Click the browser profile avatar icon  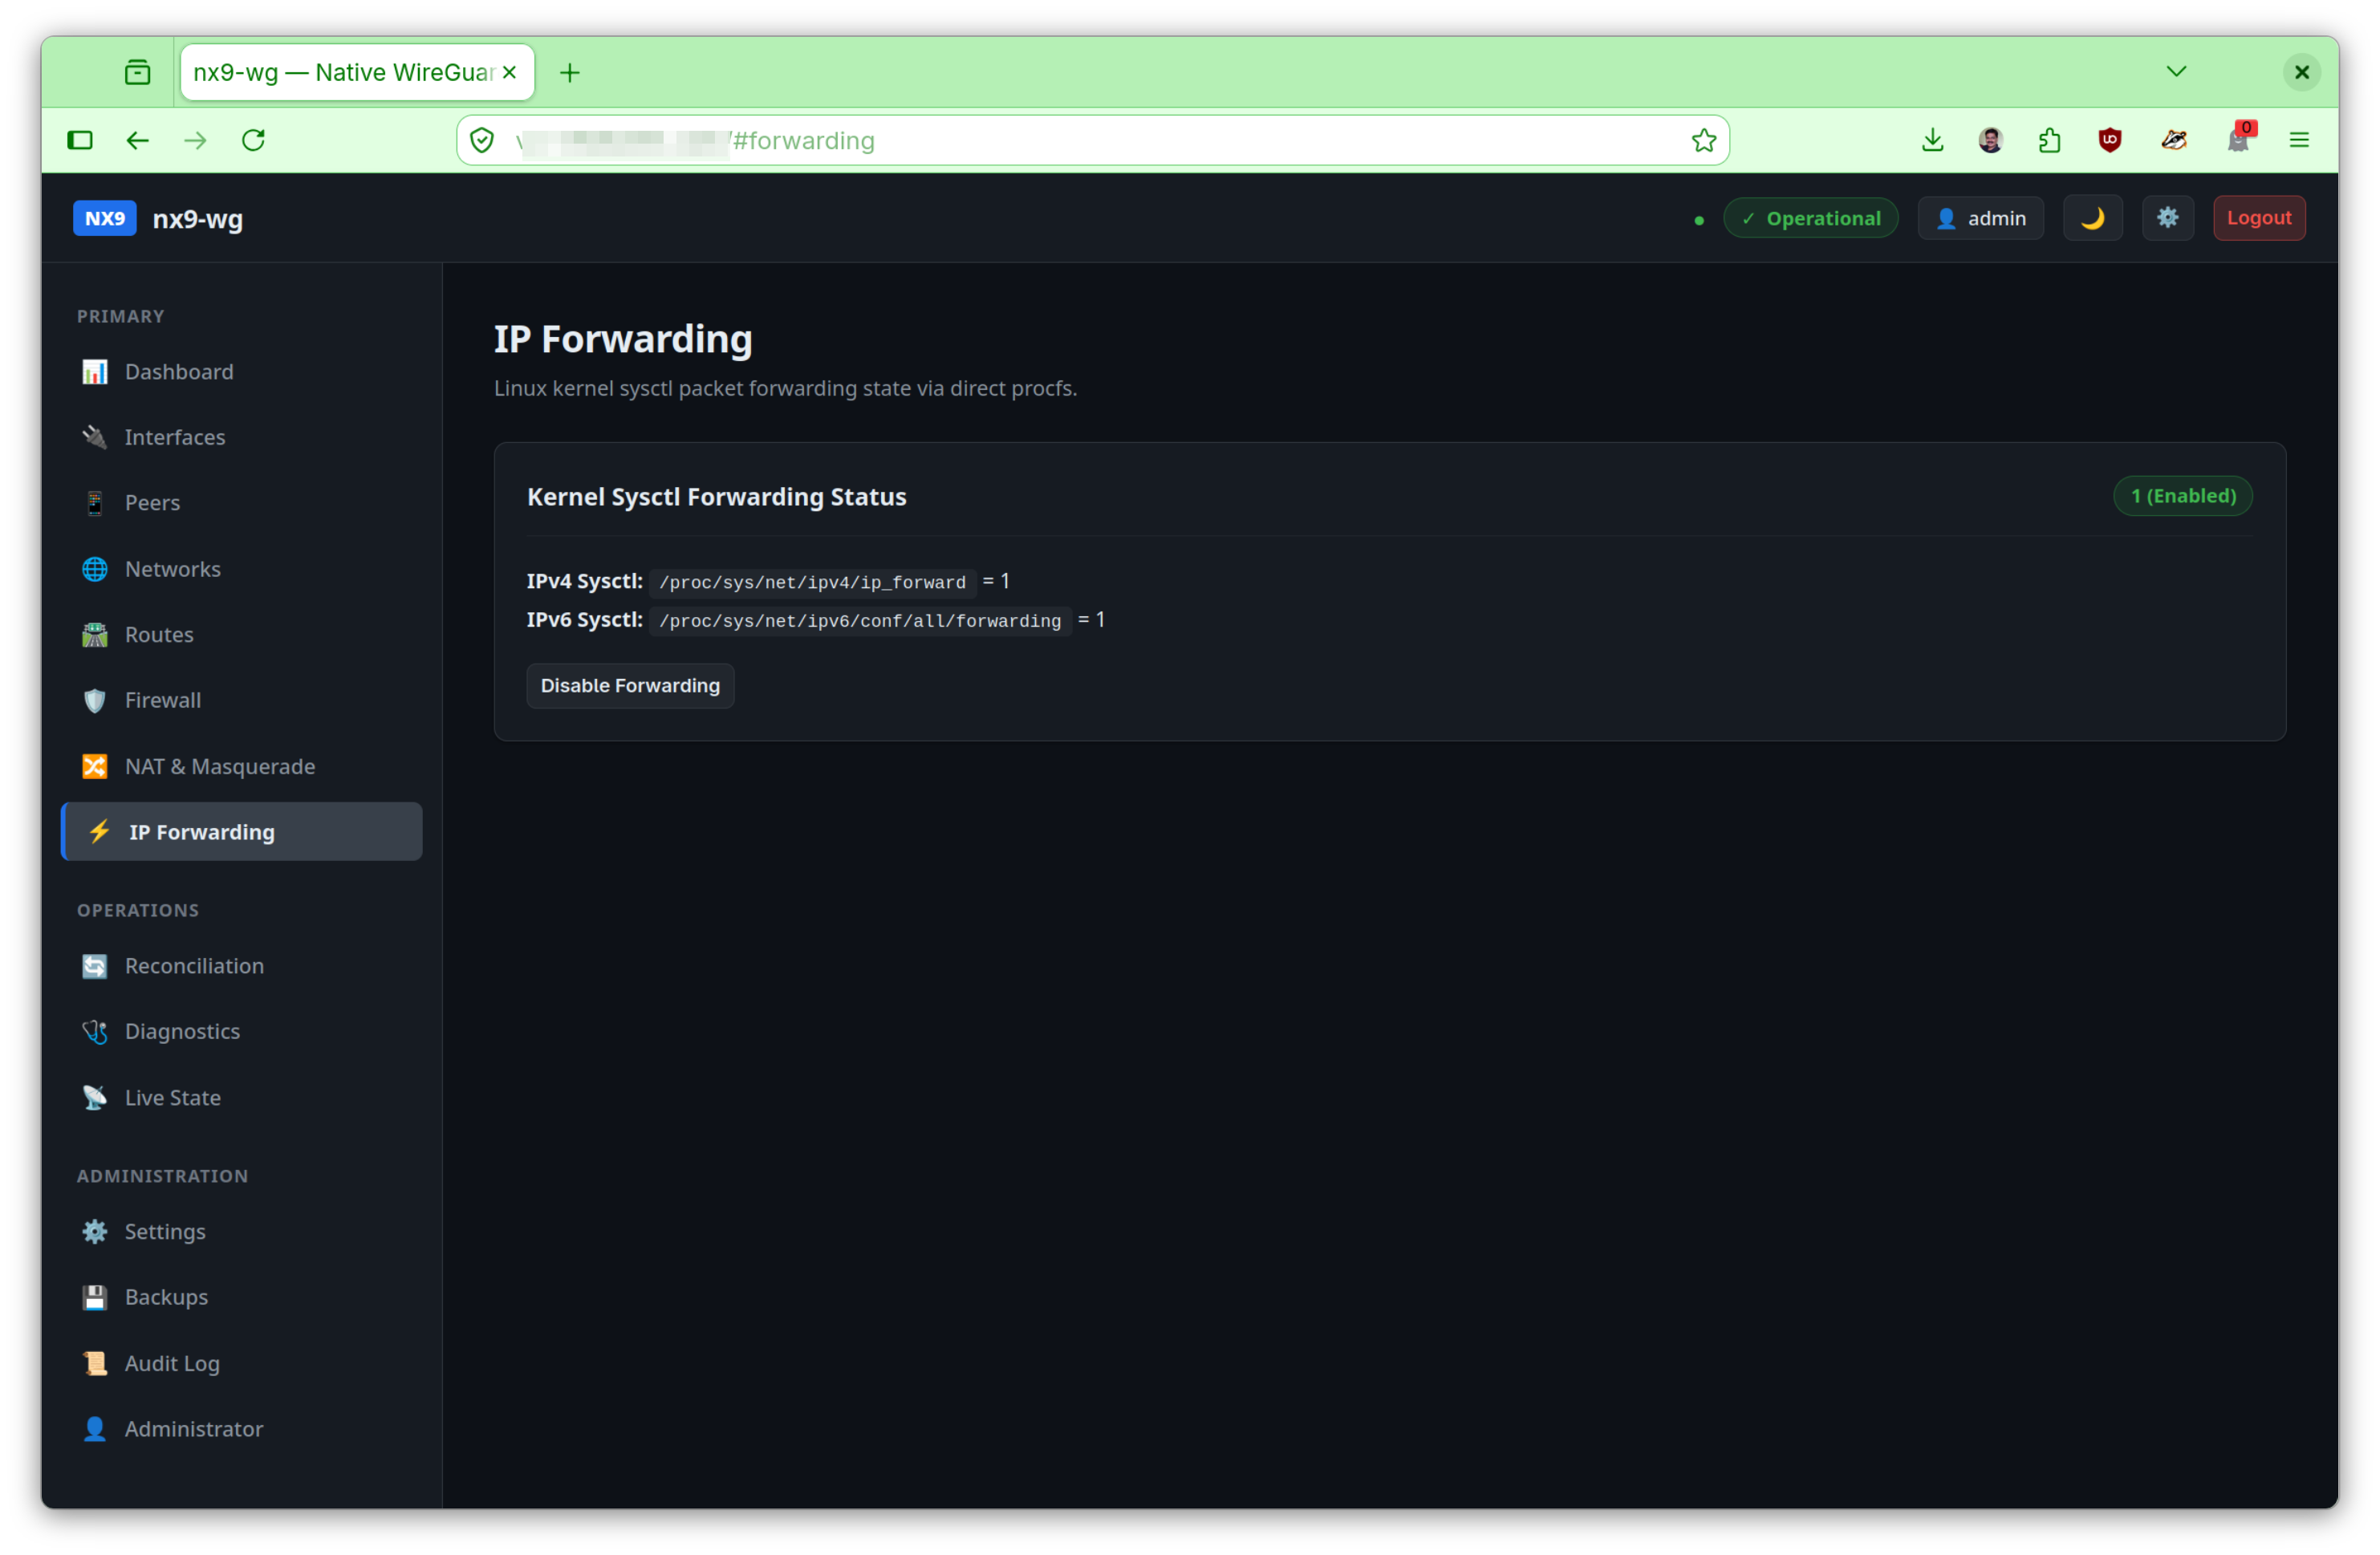1991,140
